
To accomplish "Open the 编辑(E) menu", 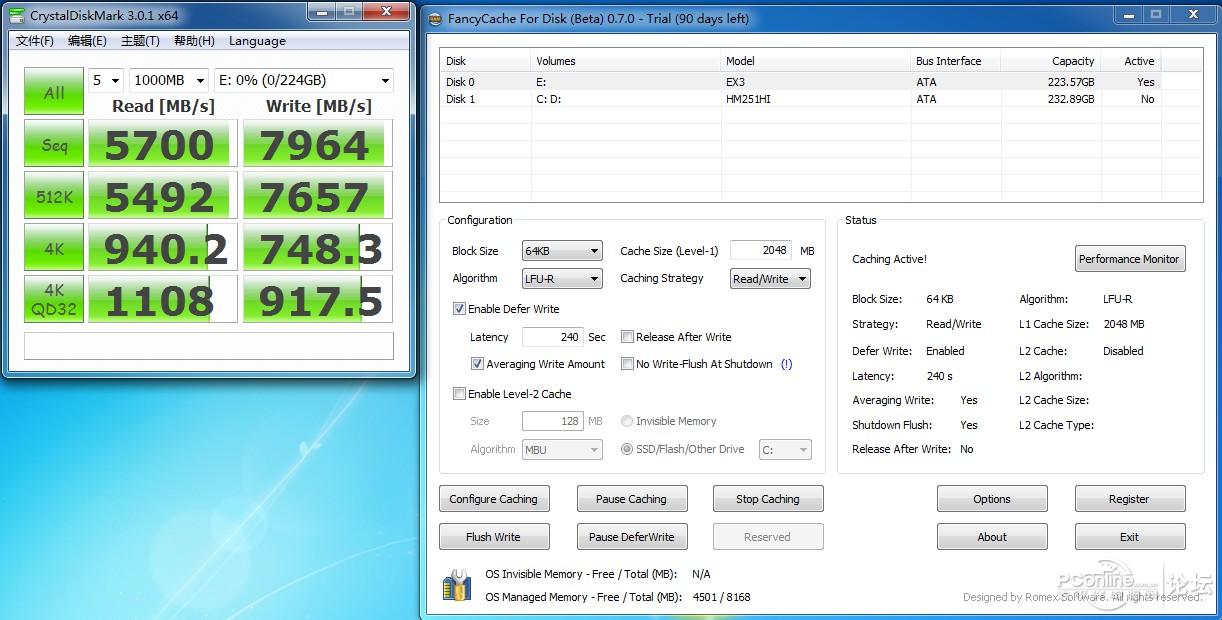I will (87, 41).
